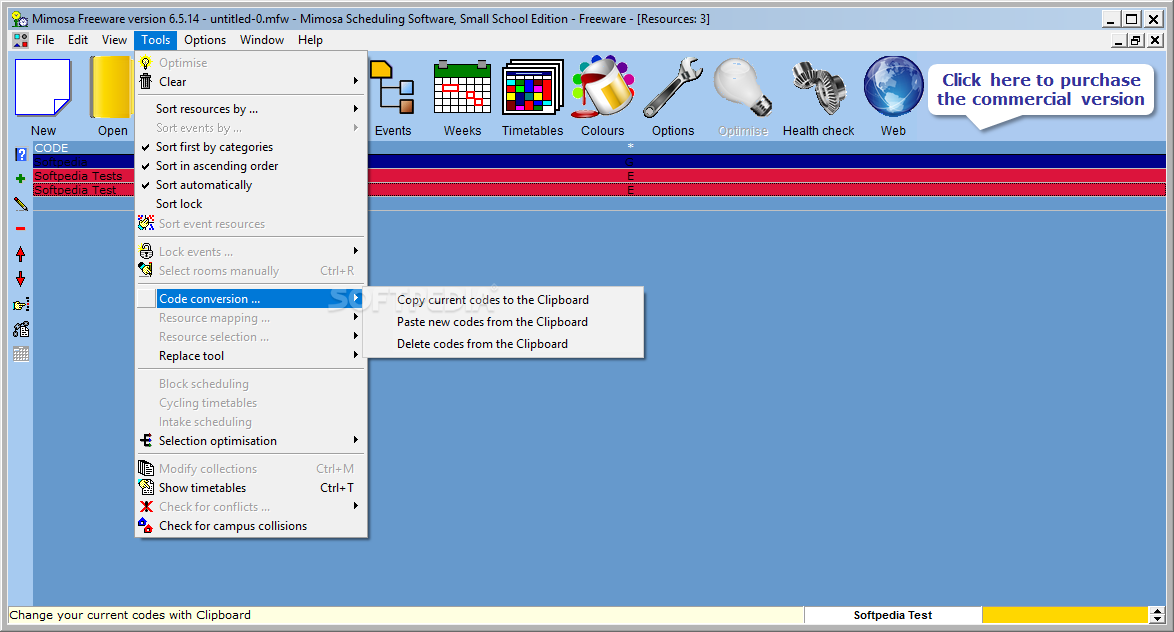The height and width of the screenshot is (632, 1174).
Task: Expand the Clear submenu
Action: (356, 81)
